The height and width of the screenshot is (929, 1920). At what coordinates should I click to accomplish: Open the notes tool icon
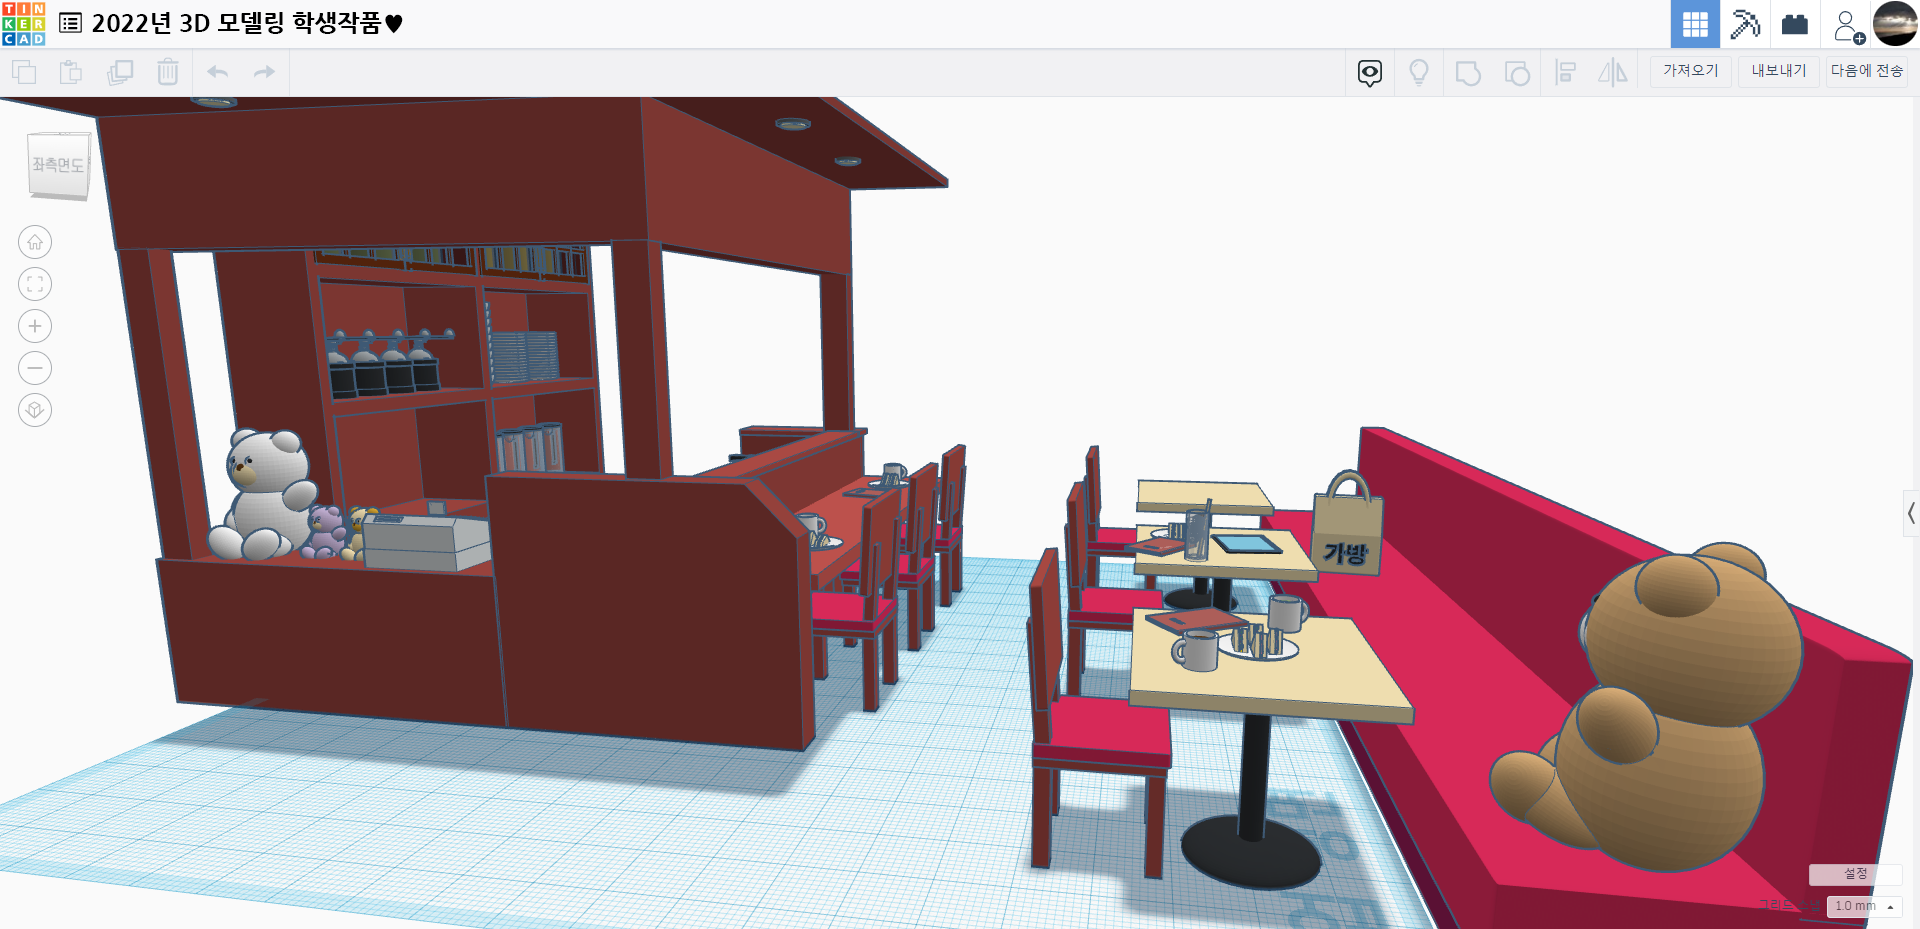1370,73
